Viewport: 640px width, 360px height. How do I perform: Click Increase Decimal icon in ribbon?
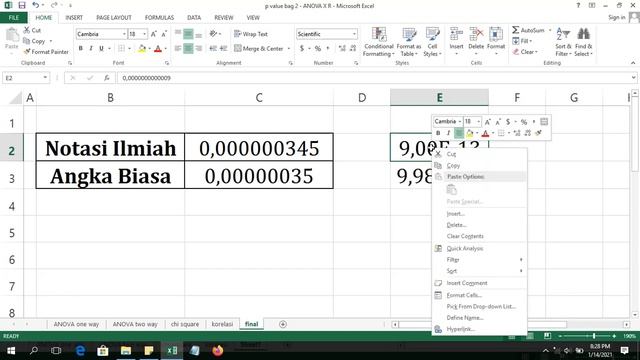point(342,49)
